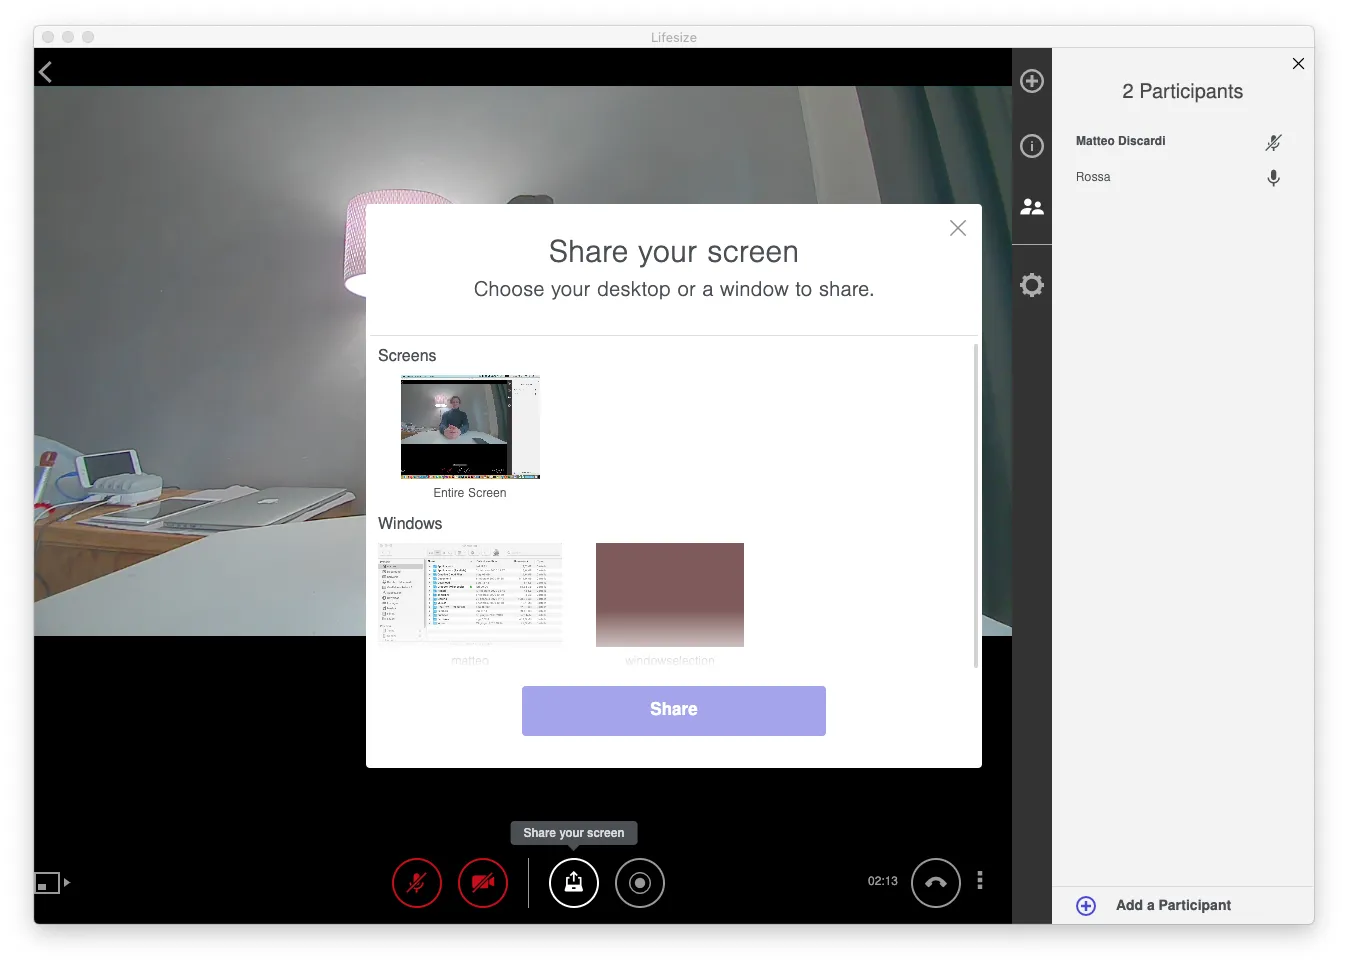Select the windowselection window thumbnail
The image size is (1348, 966).
pos(670,595)
